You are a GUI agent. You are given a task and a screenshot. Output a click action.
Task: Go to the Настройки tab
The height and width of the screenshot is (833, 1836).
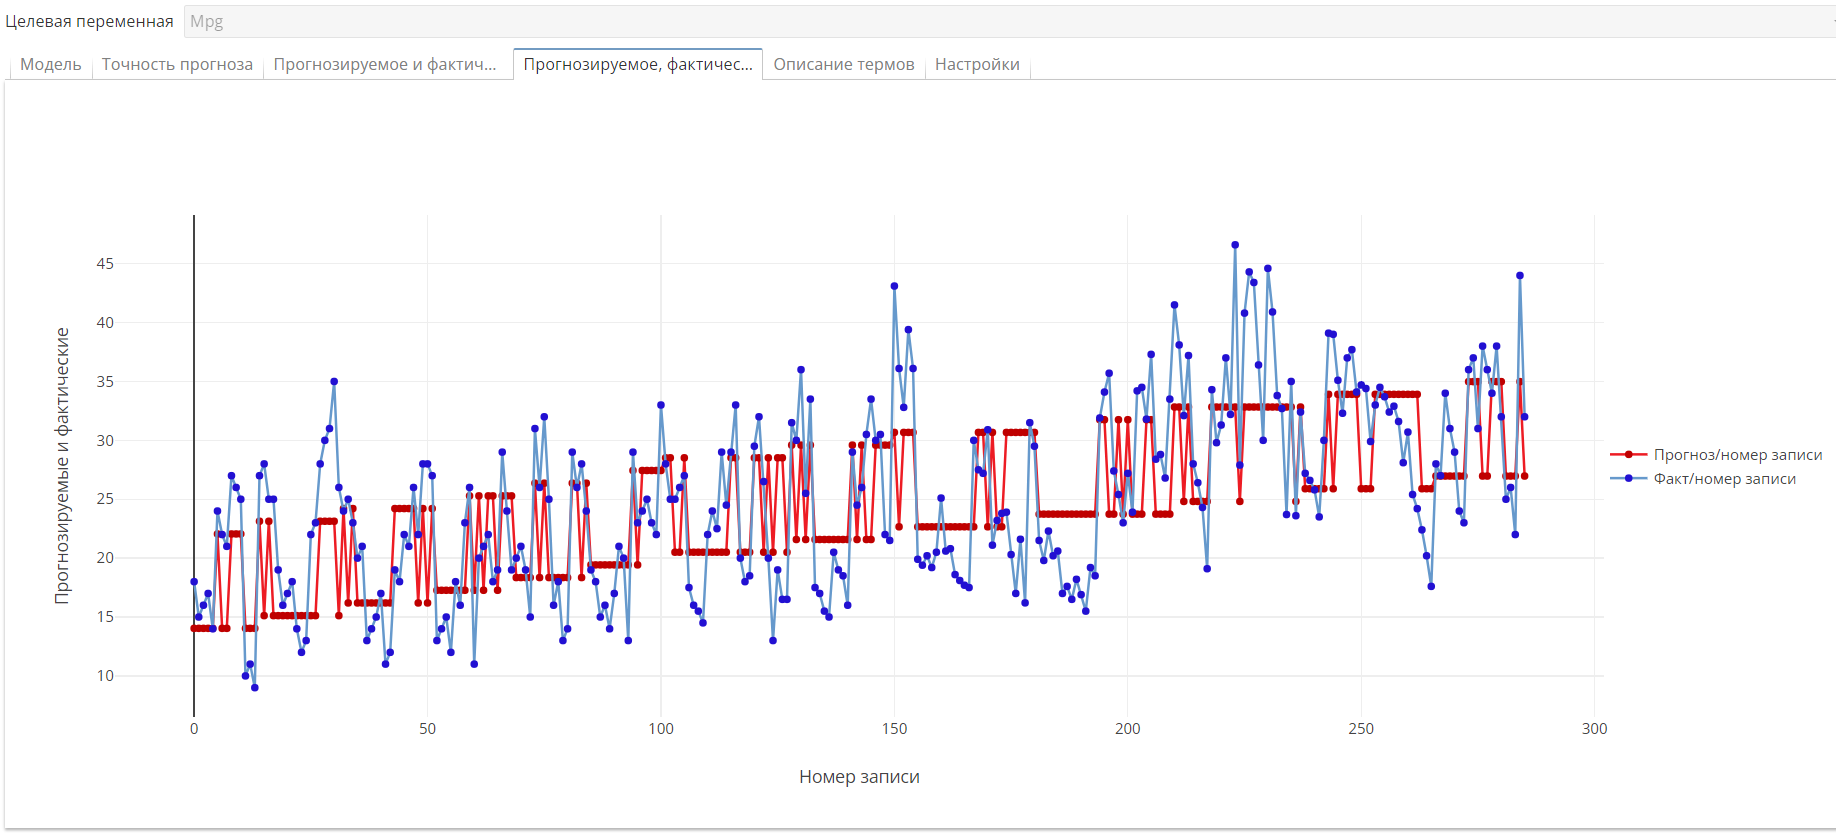pyautogui.click(x=977, y=64)
